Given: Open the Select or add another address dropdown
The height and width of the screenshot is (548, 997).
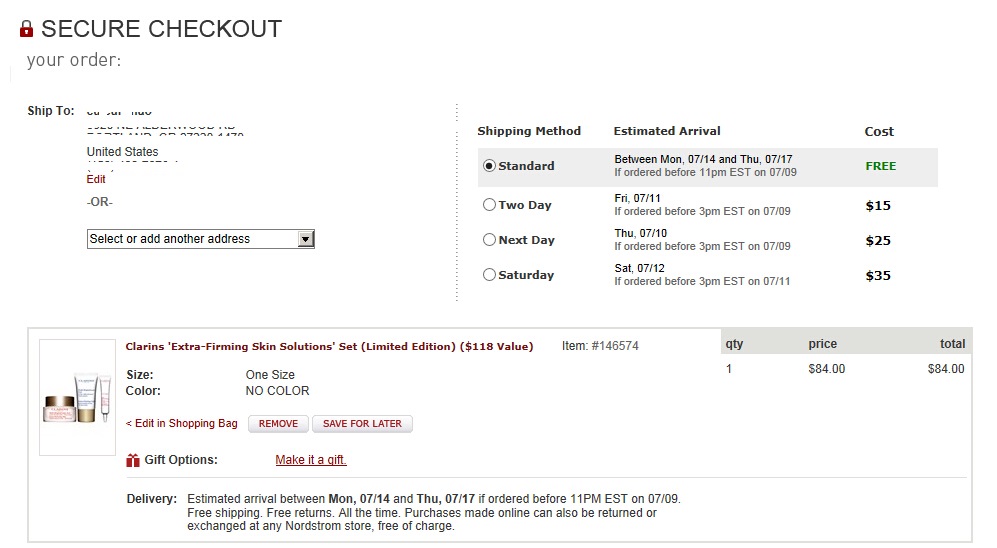Looking at the screenshot, I should pyautogui.click(x=201, y=239).
